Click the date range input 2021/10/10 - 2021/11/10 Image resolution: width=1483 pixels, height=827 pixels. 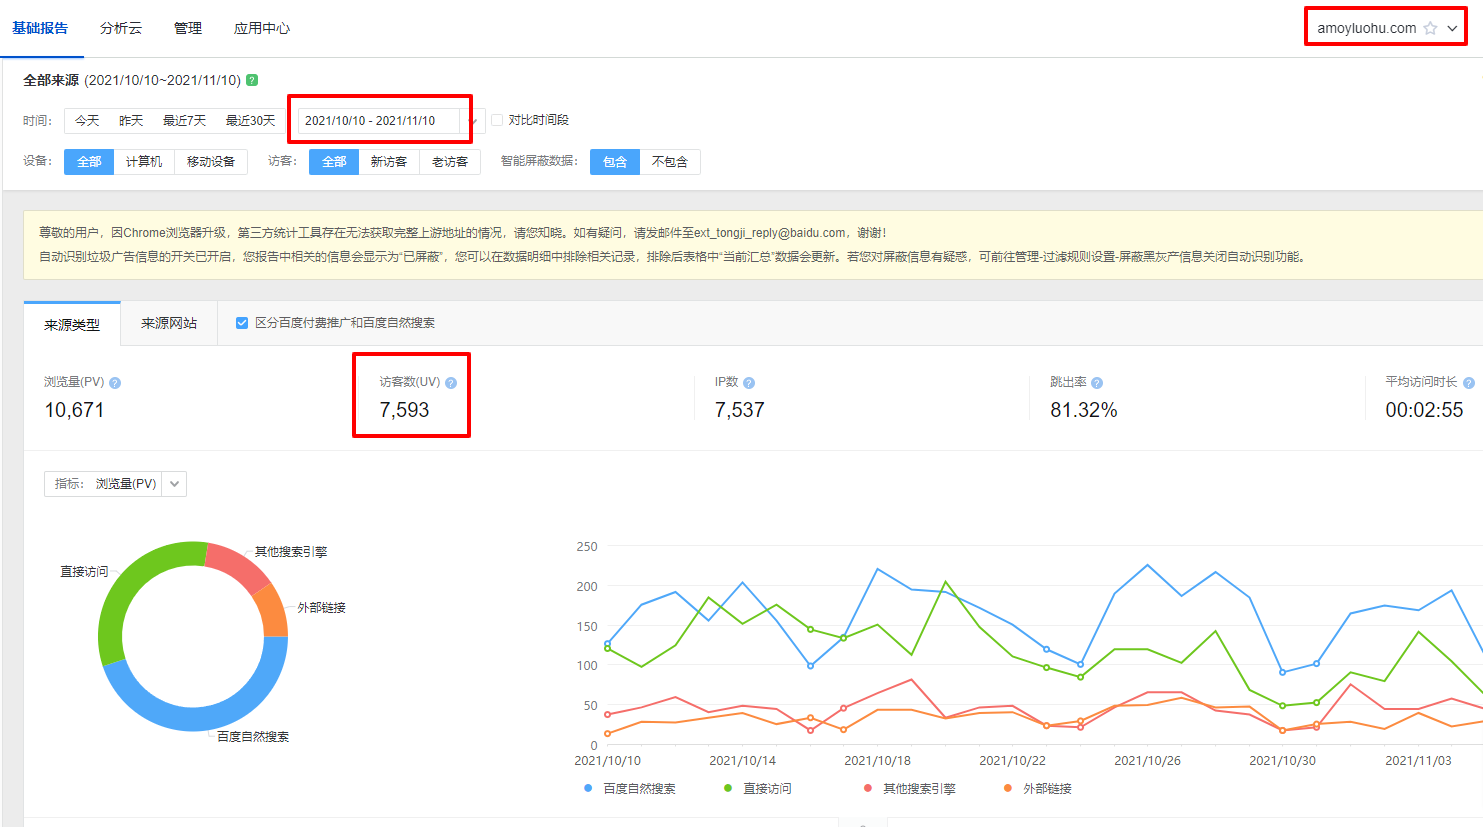point(379,121)
